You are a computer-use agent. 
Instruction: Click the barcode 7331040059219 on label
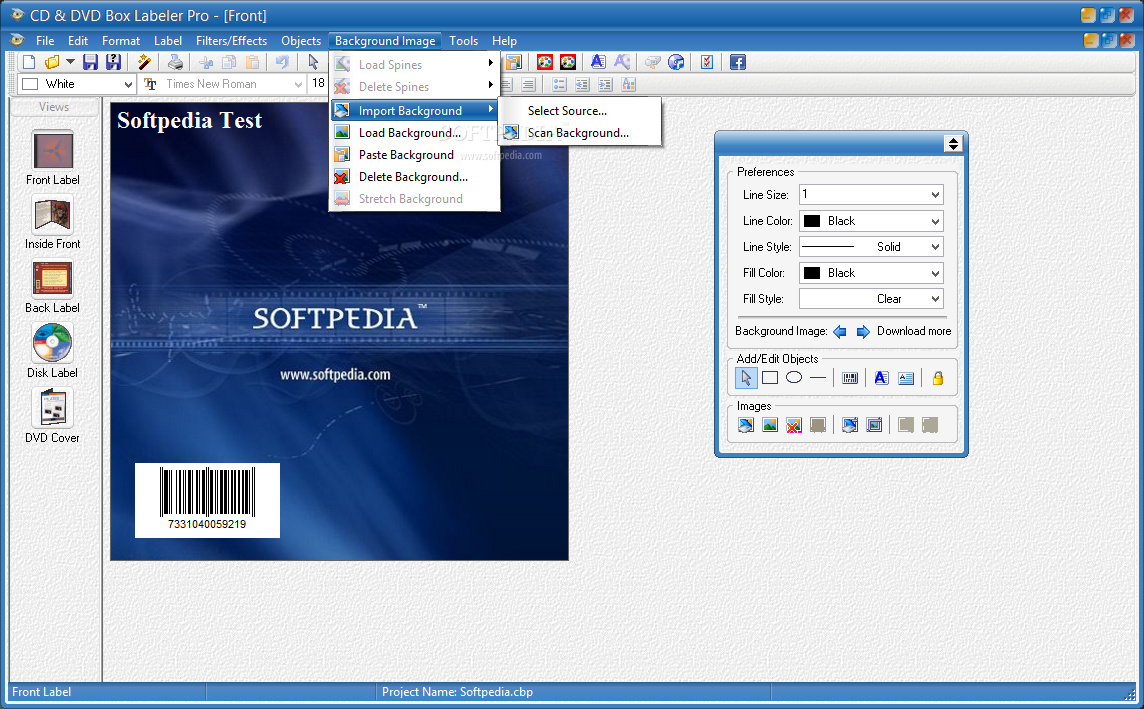tap(207, 500)
